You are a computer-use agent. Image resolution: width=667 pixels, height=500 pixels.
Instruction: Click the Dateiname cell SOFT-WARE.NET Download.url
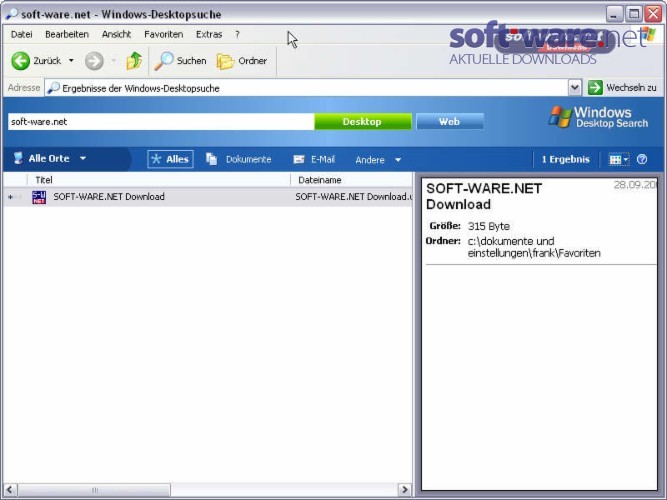pyautogui.click(x=354, y=197)
